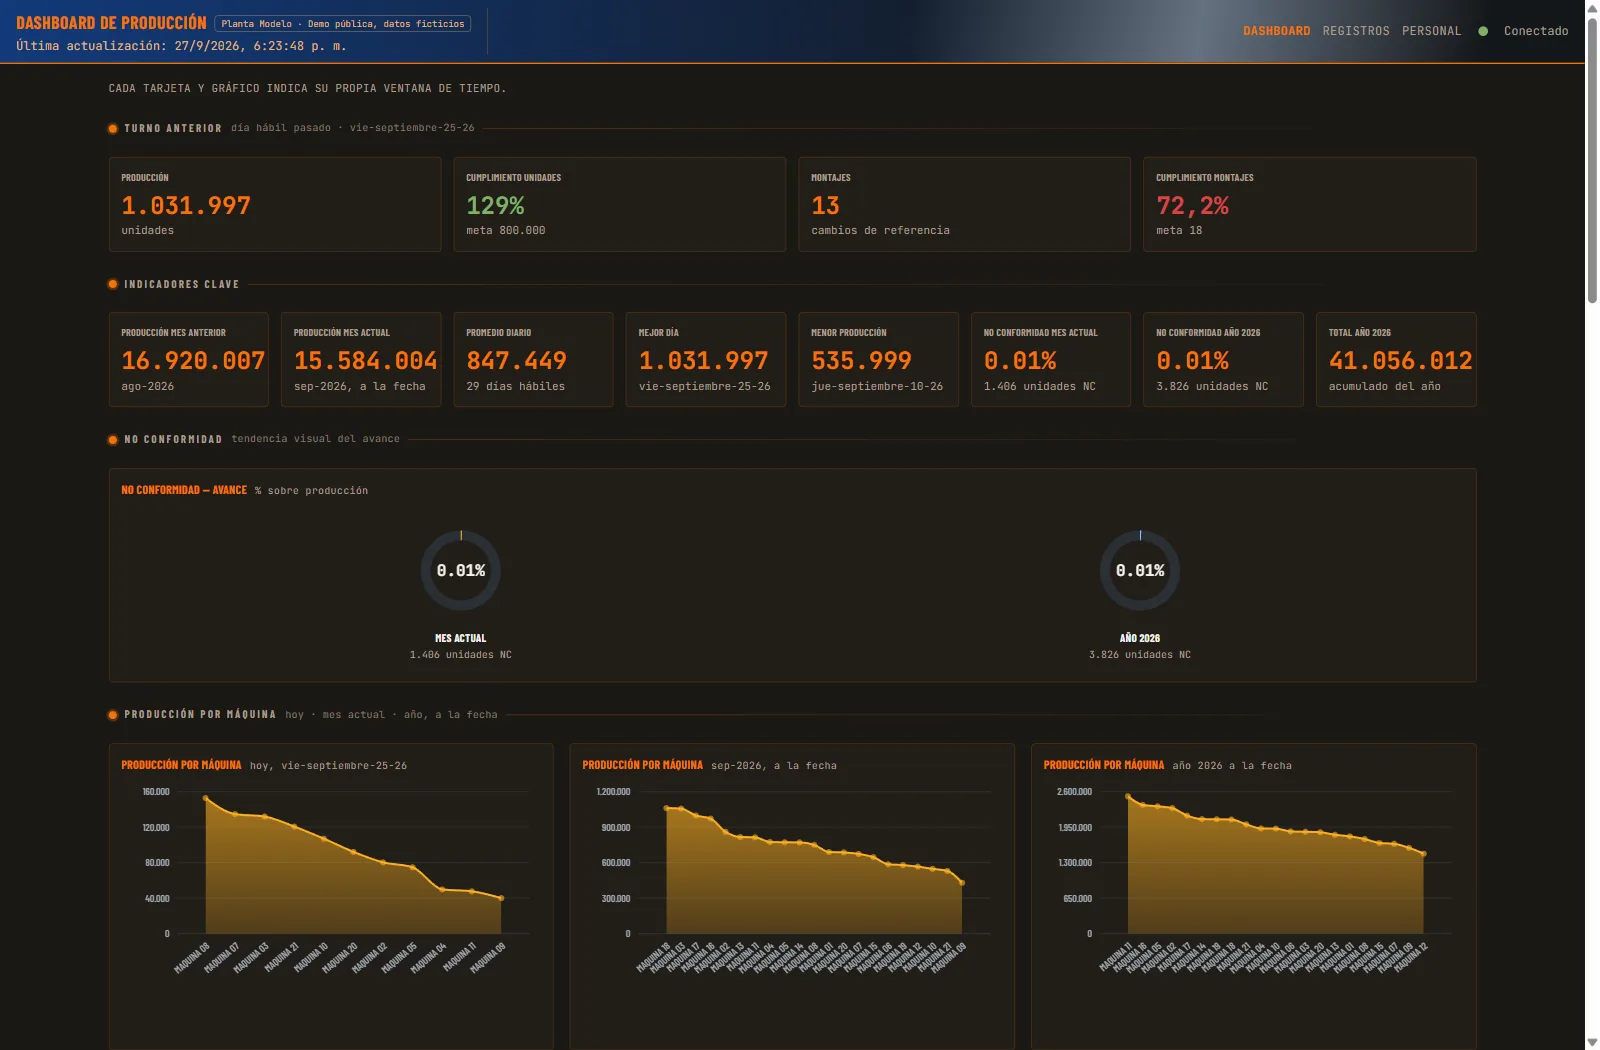Click the meta 18 label
This screenshot has width=1600, height=1050.
pyautogui.click(x=1179, y=230)
